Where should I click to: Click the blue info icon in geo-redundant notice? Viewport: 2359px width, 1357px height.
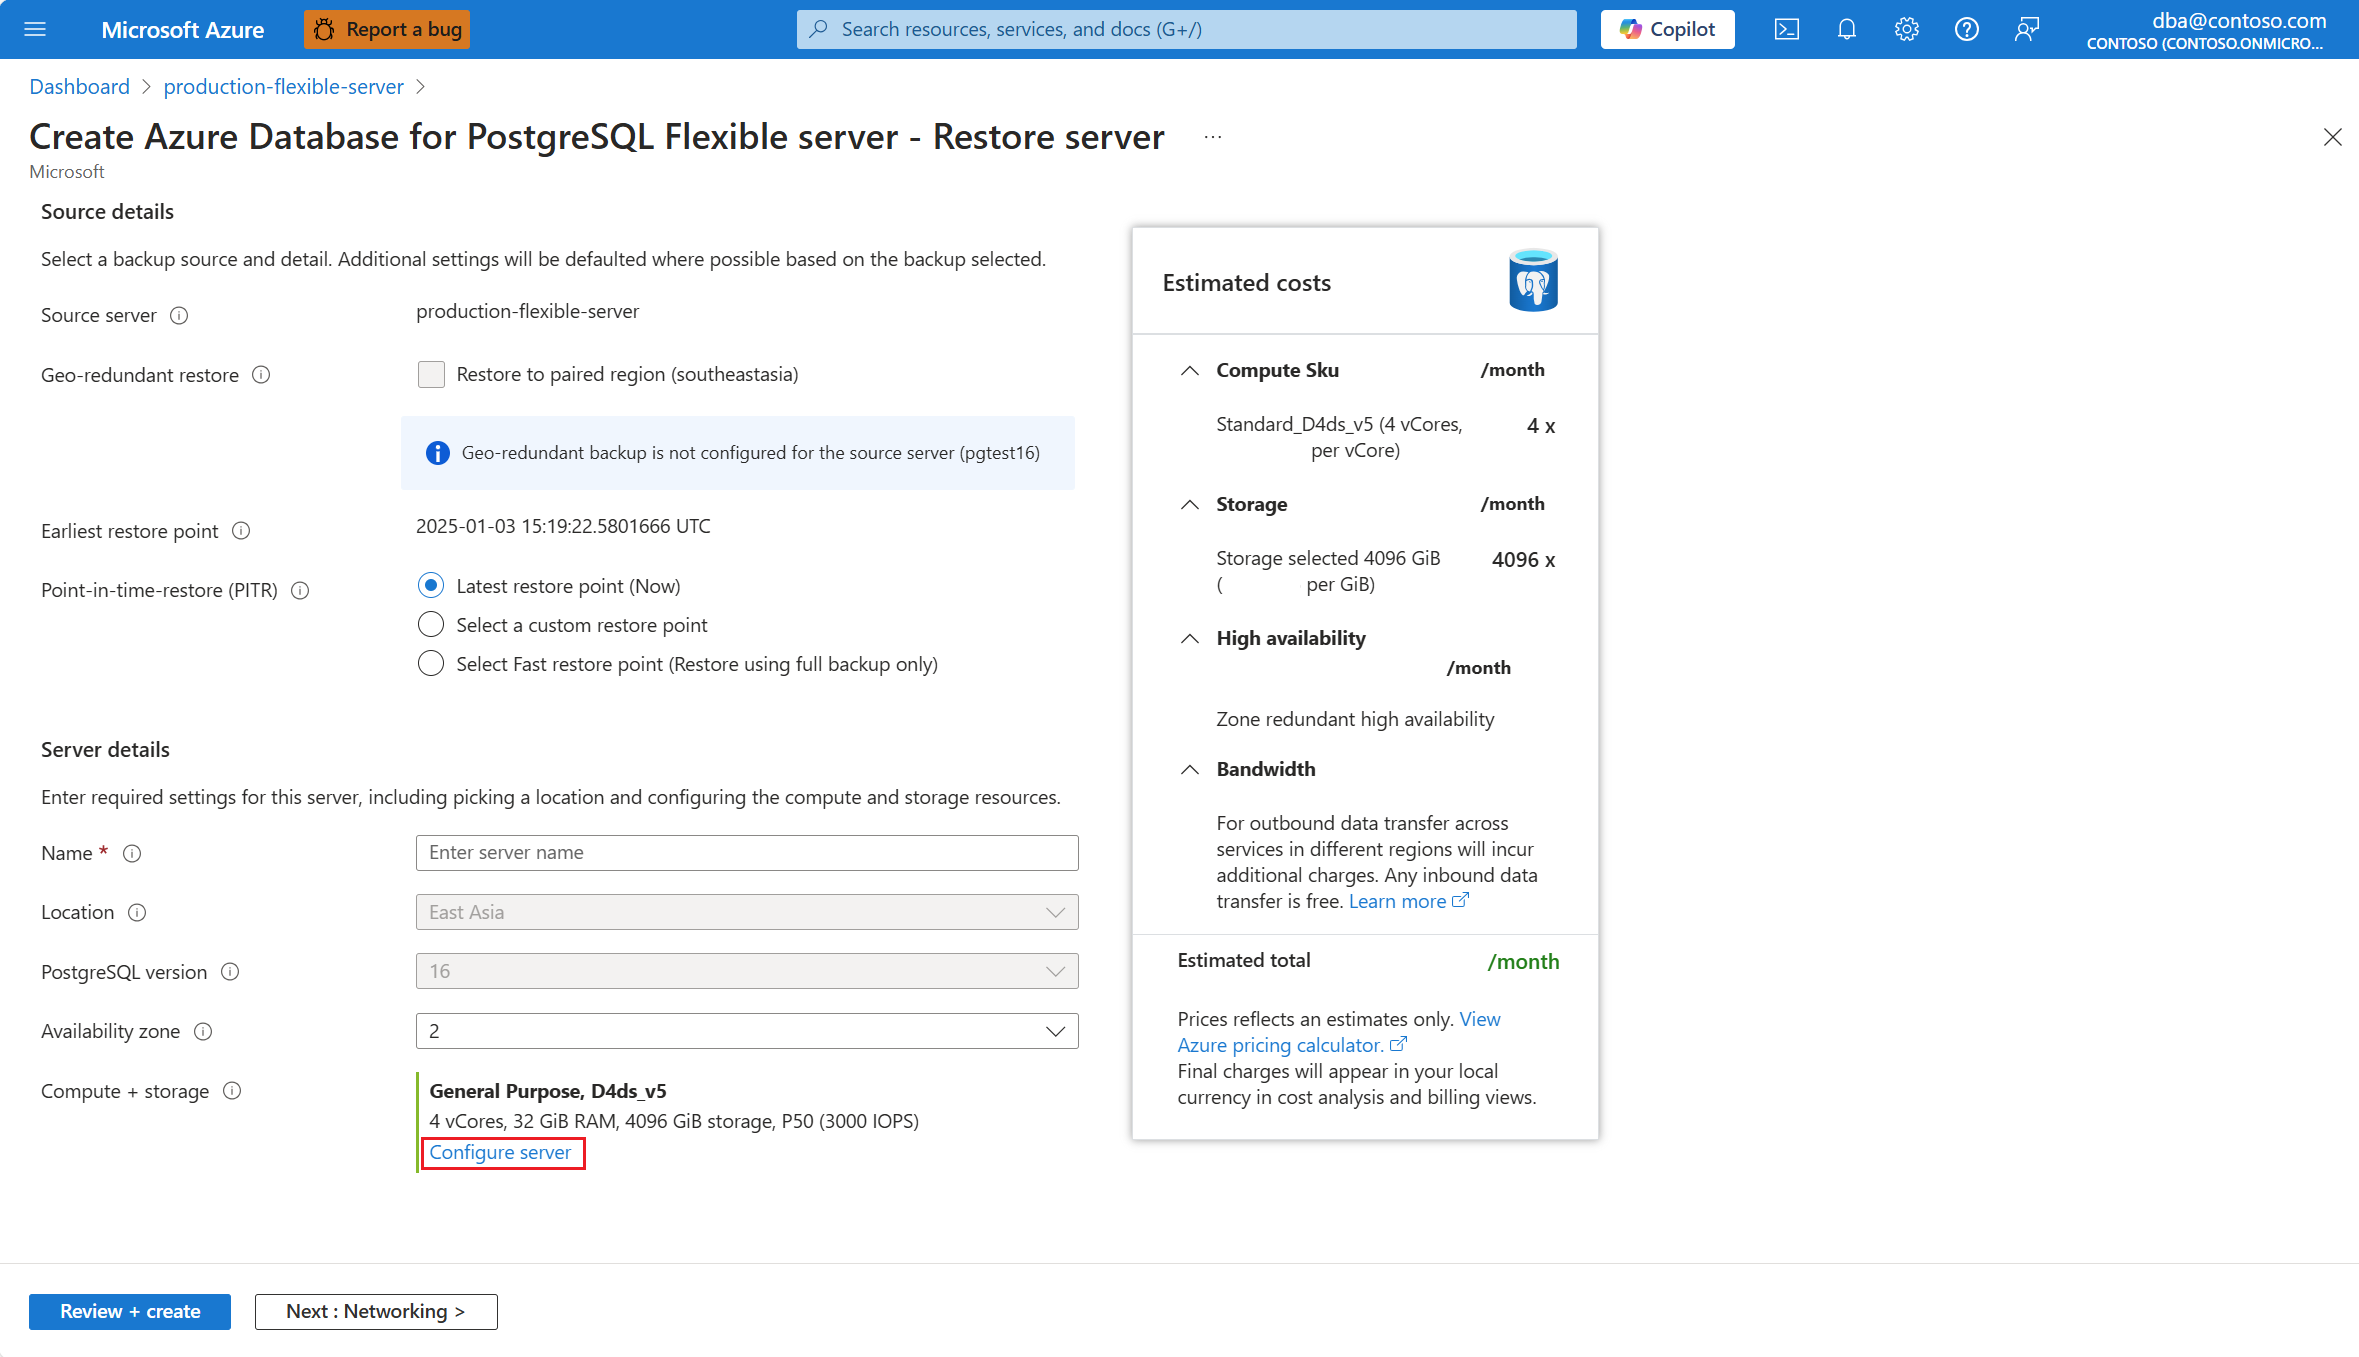coord(438,453)
